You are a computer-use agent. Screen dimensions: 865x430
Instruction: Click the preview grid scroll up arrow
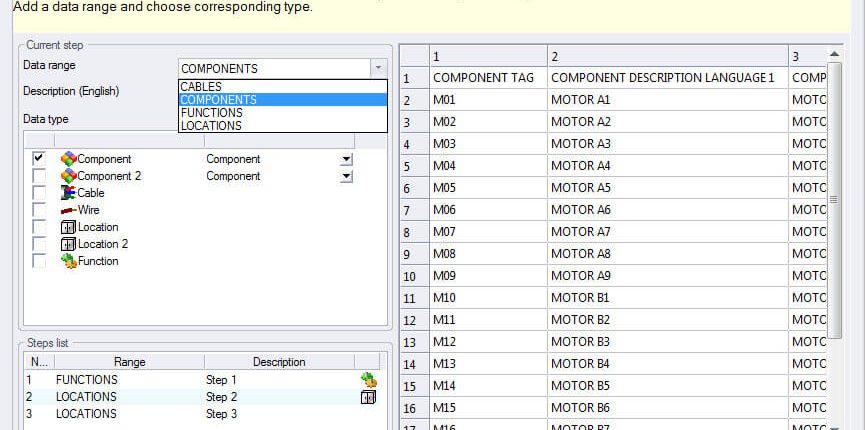(x=834, y=54)
